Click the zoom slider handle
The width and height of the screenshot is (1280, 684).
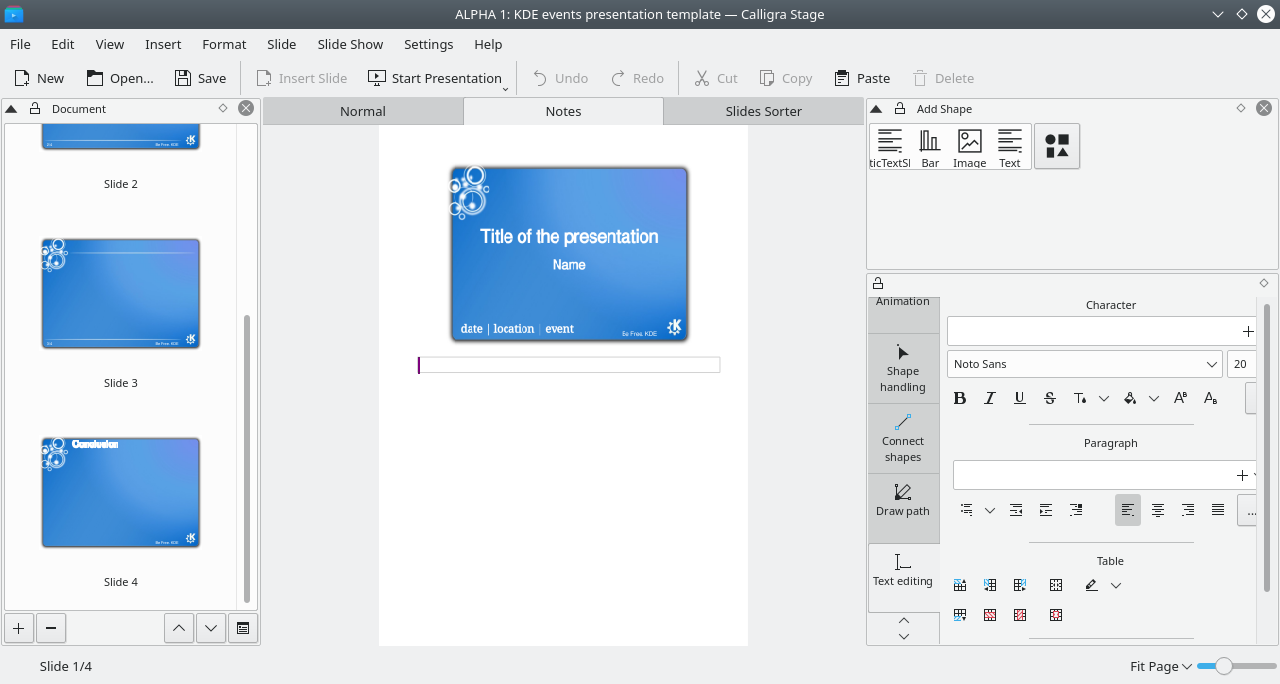(x=1224, y=666)
